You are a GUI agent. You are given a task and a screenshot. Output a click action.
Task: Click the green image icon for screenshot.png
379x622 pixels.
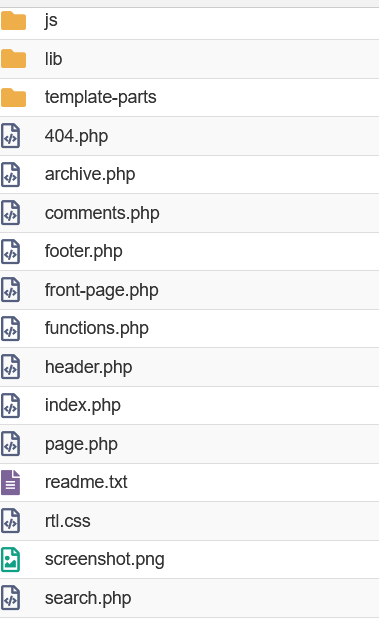(x=10, y=559)
